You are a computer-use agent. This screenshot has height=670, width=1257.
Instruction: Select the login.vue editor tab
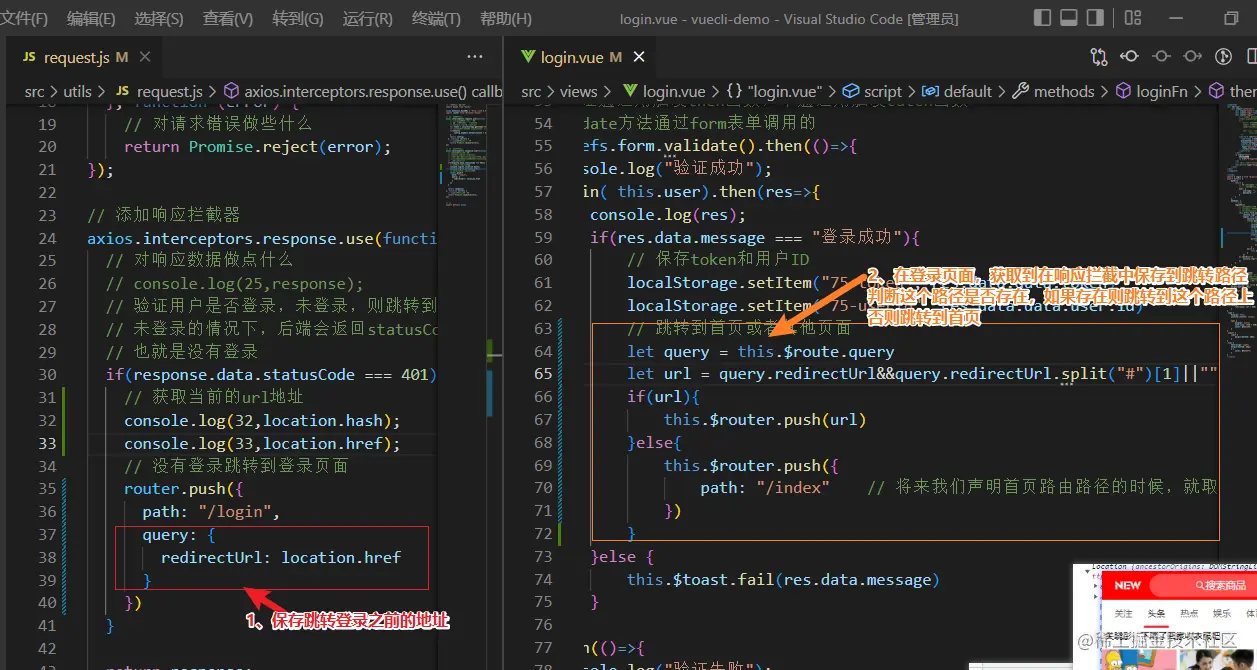click(x=580, y=57)
